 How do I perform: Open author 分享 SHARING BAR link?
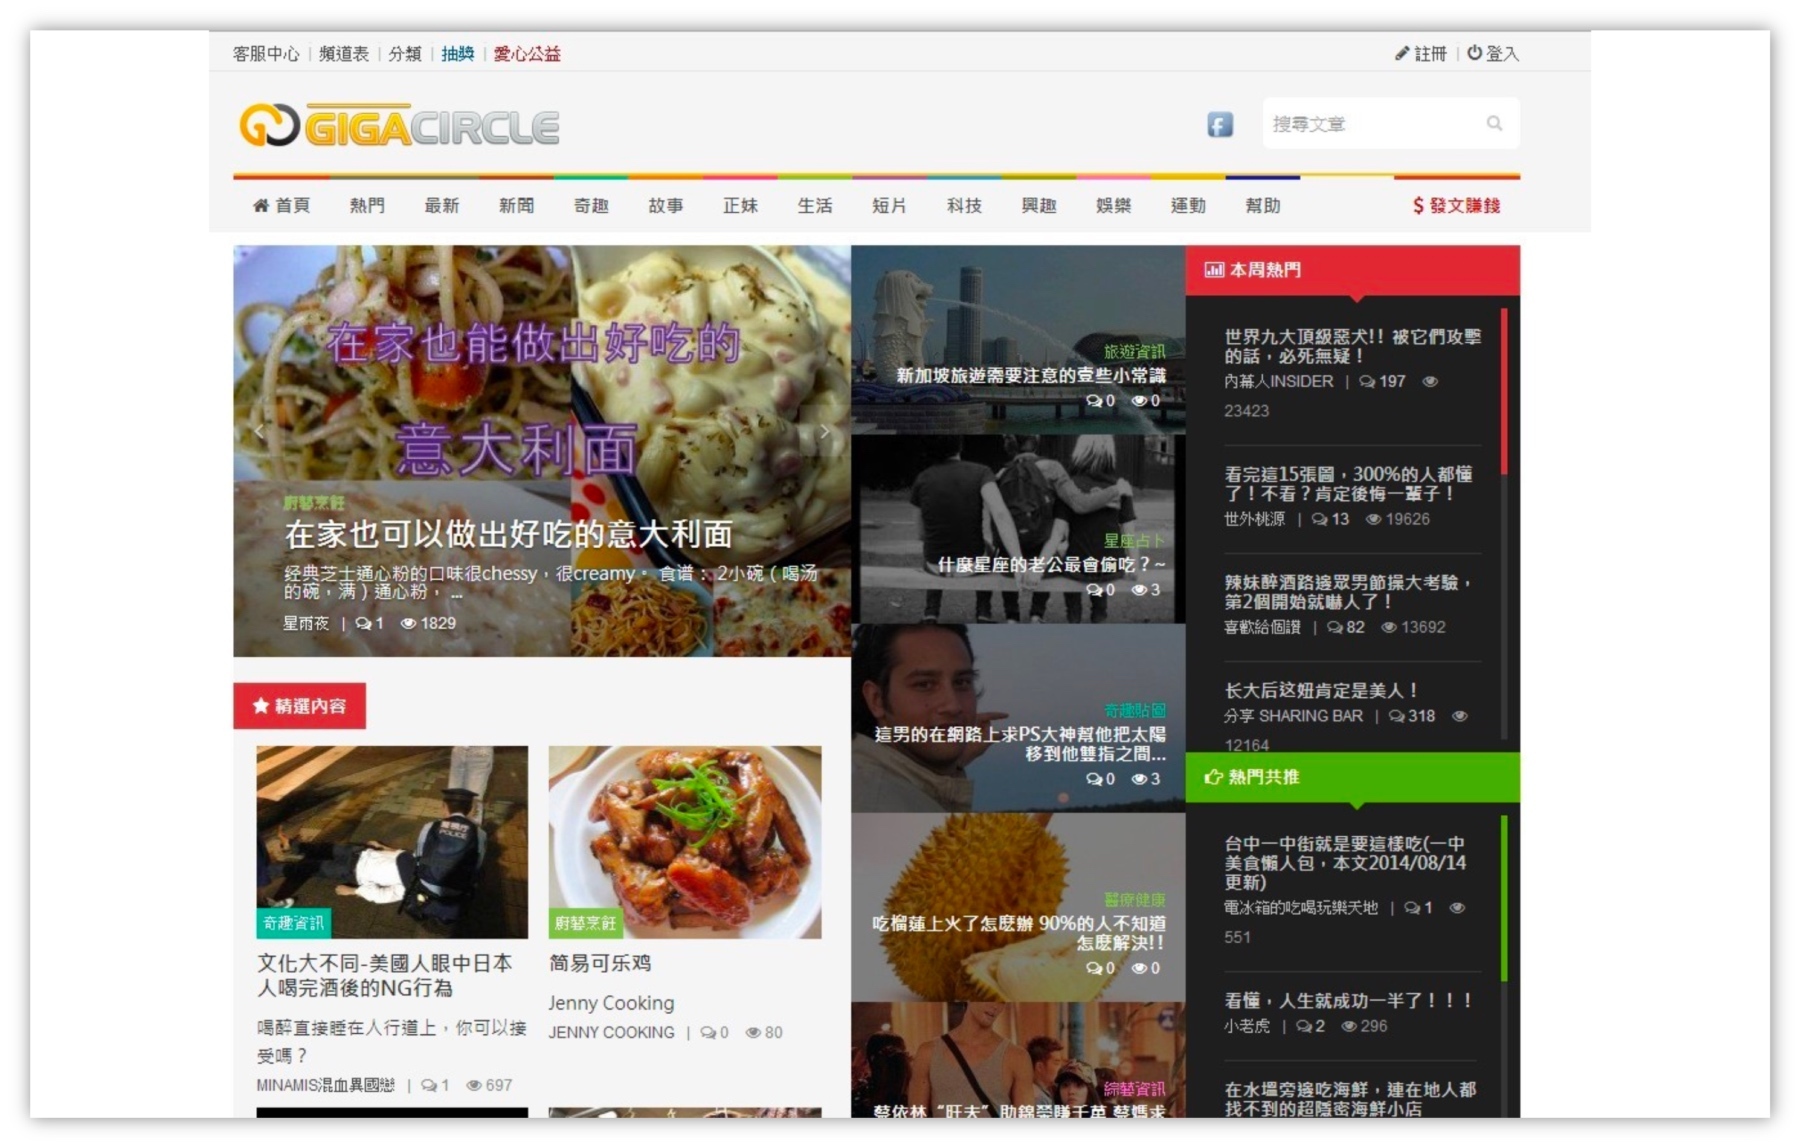[1294, 717]
